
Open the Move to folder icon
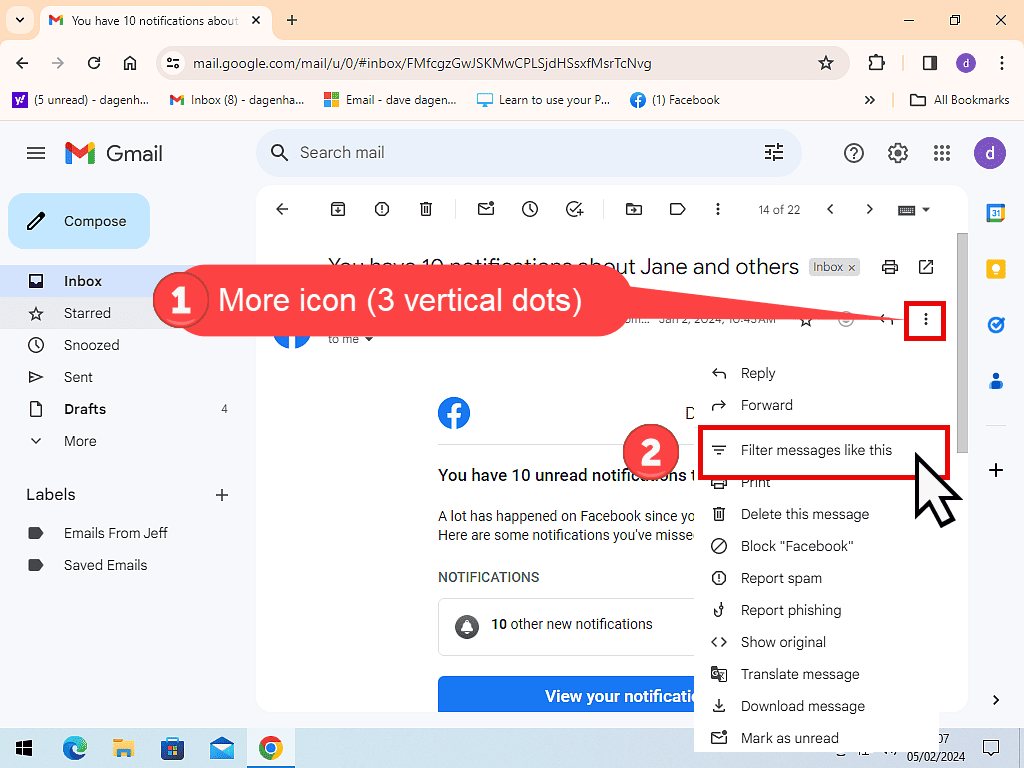[634, 209]
